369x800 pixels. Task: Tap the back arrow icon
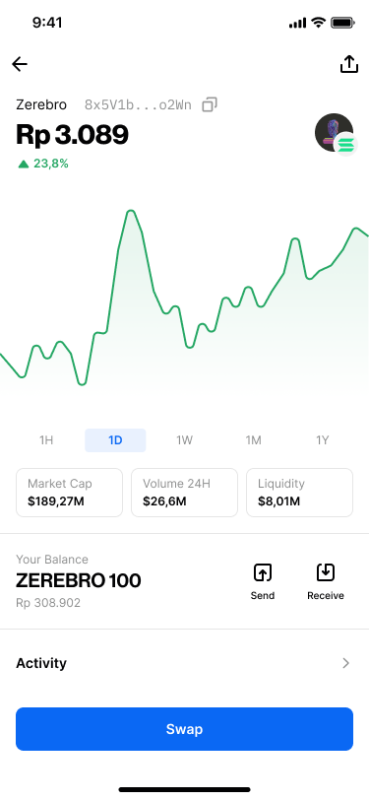pos(19,64)
